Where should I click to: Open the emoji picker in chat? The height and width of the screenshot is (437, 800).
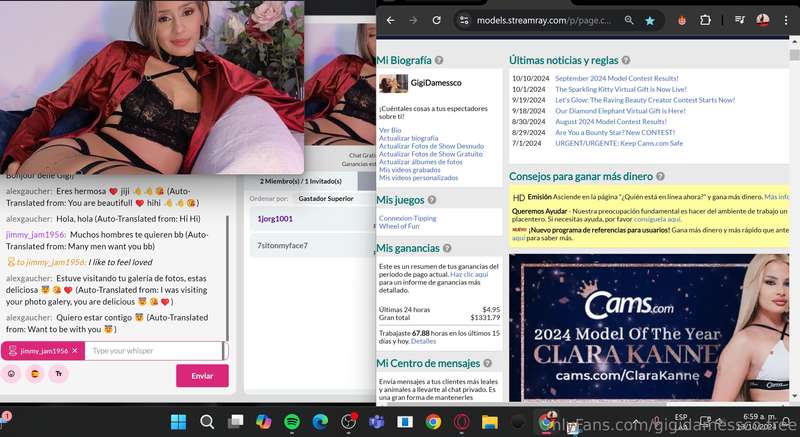pos(11,374)
